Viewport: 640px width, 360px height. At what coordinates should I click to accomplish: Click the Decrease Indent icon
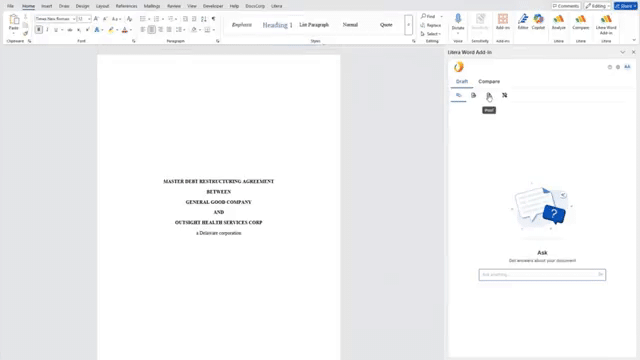pyautogui.click(x=185, y=19)
